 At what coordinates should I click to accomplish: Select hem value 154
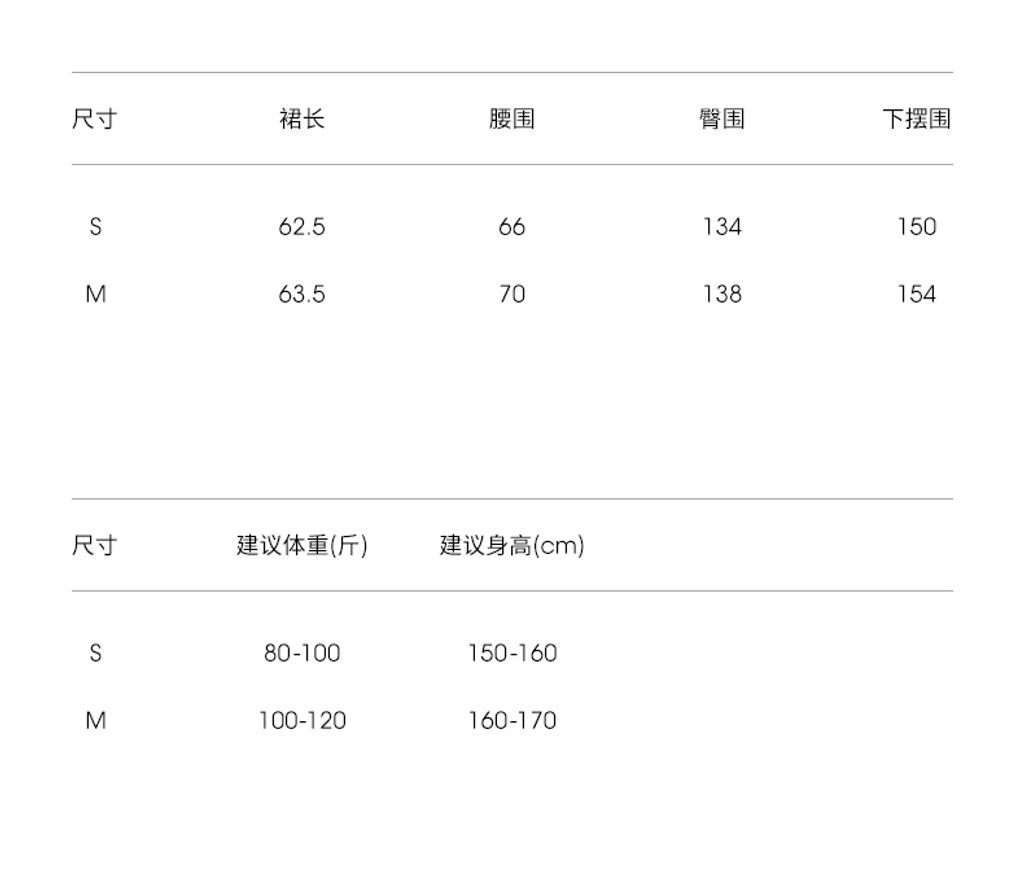click(916, 294)
